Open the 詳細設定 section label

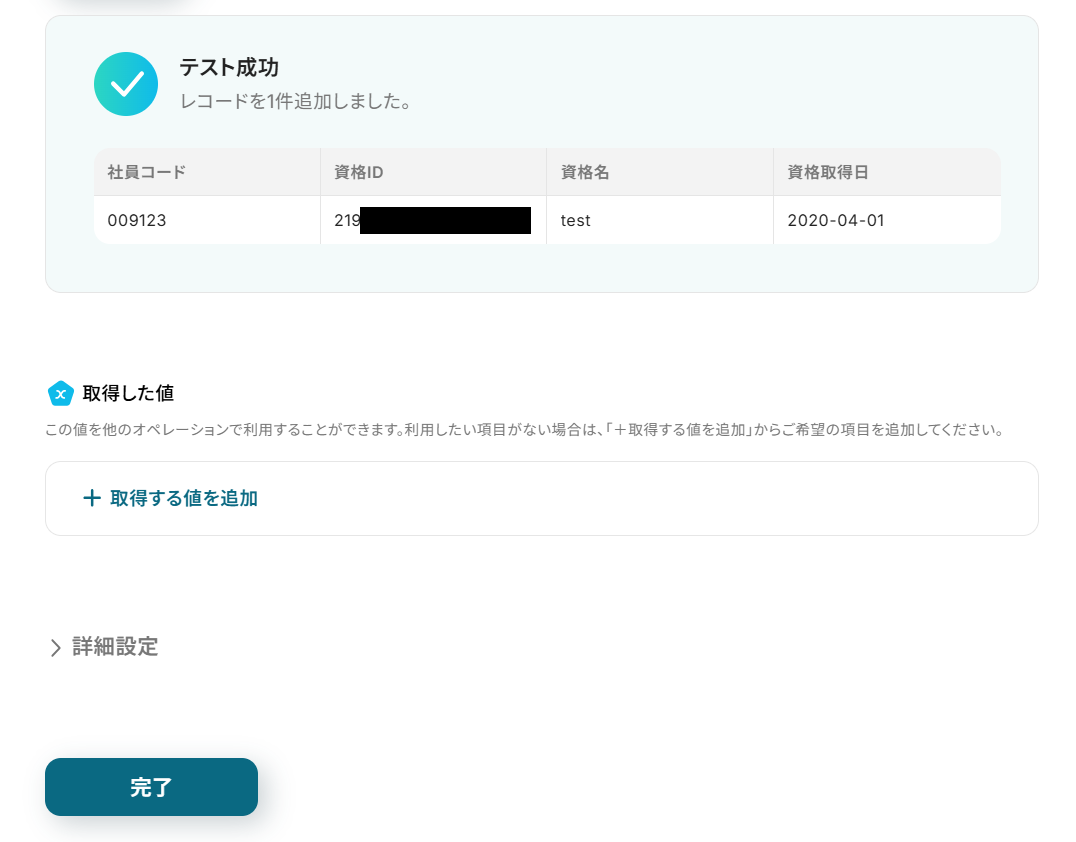[x=115, y=646]
